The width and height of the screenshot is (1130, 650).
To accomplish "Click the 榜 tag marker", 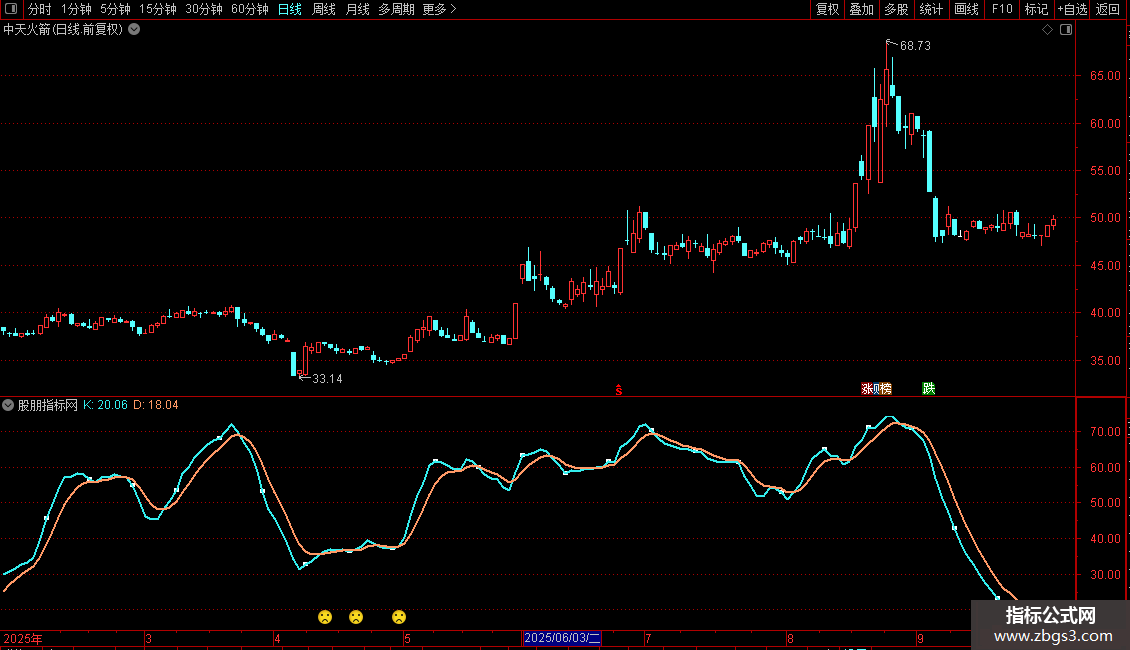I will coord(885,388).
